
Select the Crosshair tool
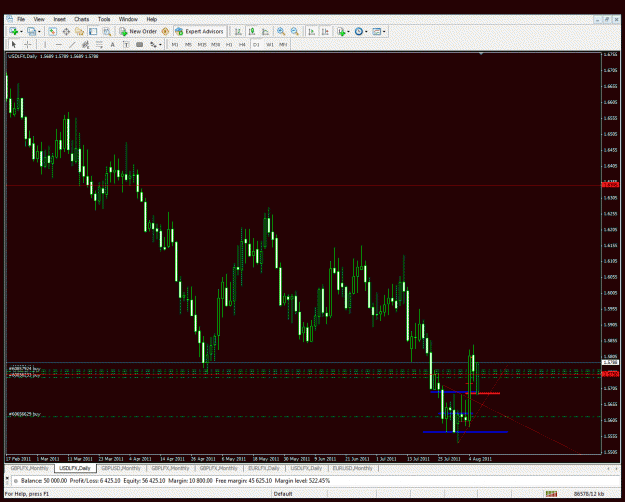pyautogui.click(x=28, y=44)
